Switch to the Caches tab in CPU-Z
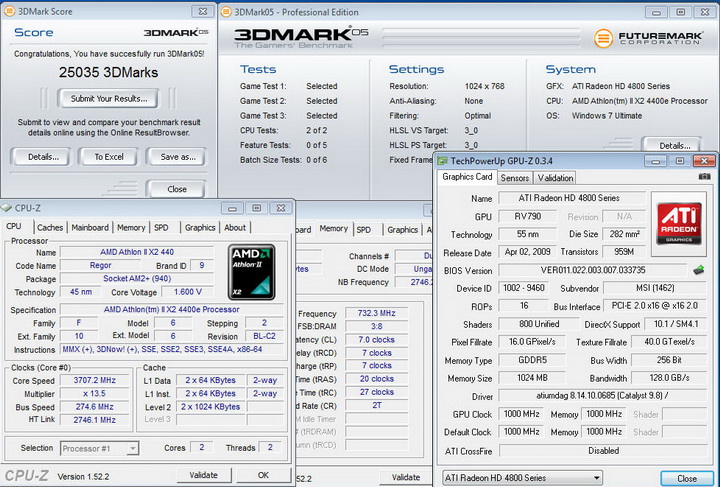720x487 pixels. 50,228
